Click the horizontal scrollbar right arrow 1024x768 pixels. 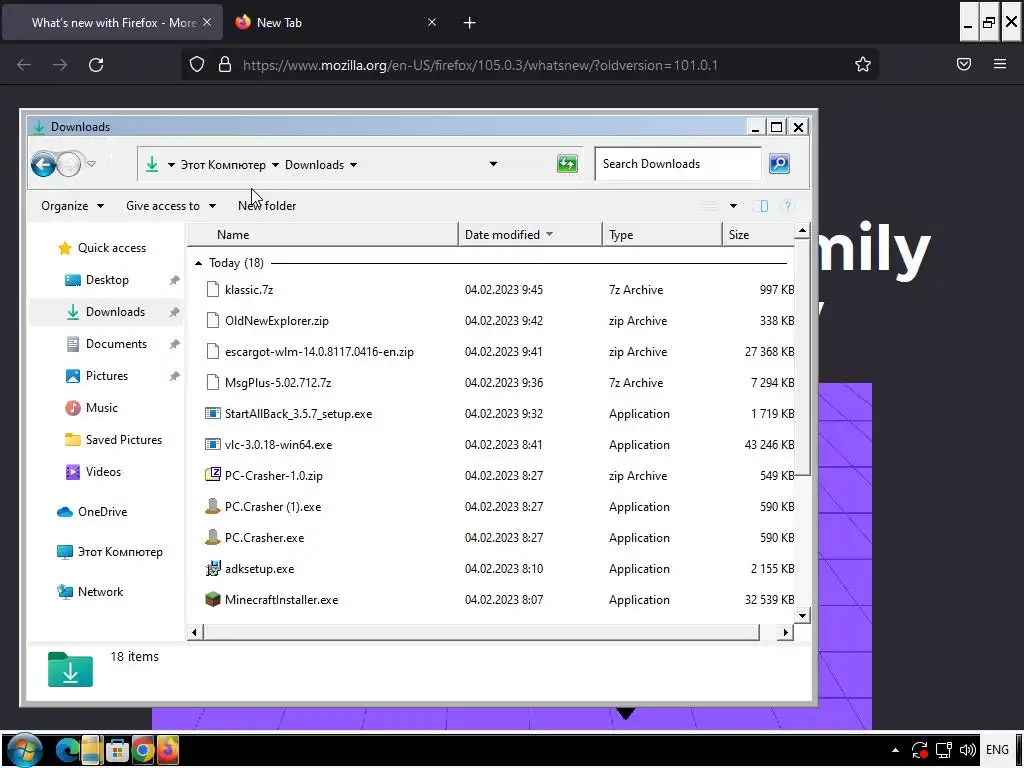[x=786, y=632]
